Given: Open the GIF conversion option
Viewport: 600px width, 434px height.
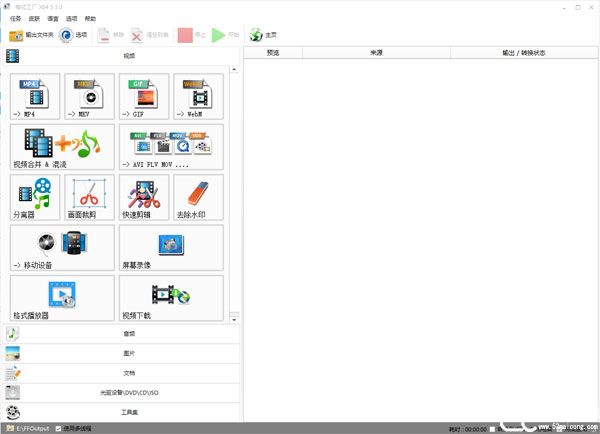Looking at the screenshot, I should [144, 96].
